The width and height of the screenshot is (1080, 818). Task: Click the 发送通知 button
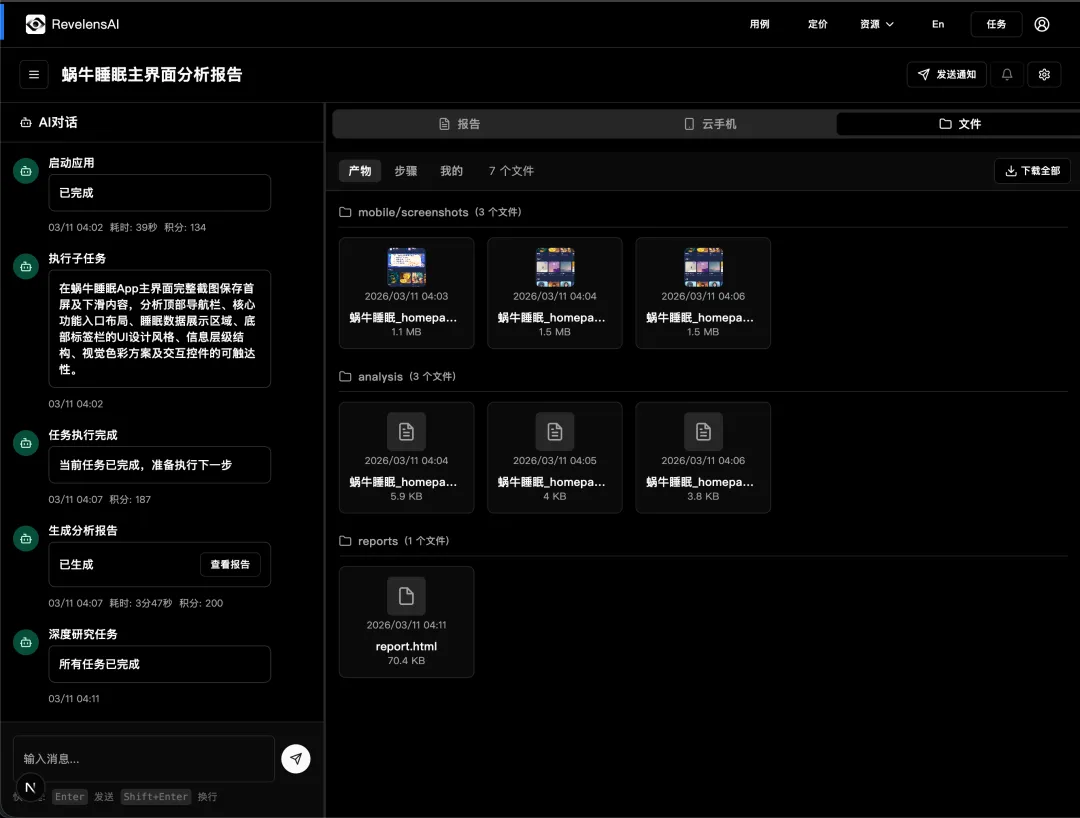click(x=946, y=74)
